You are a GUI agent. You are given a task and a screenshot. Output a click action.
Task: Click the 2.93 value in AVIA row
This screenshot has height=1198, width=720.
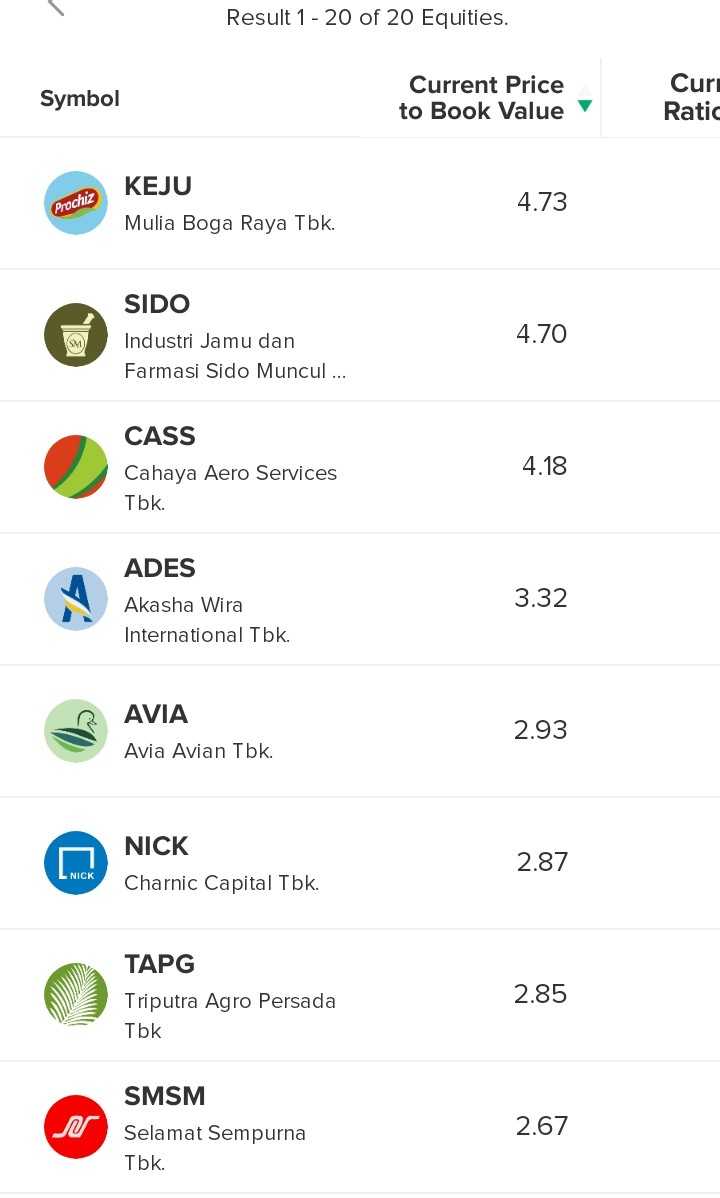[x=541, y=730]
